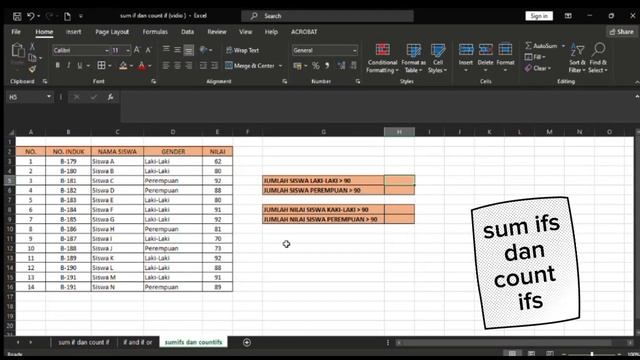Image resolution: width=640 pixels, height=360 pixels.
Task: Toggle Italic formatting
Action: [x=69, y=65]
